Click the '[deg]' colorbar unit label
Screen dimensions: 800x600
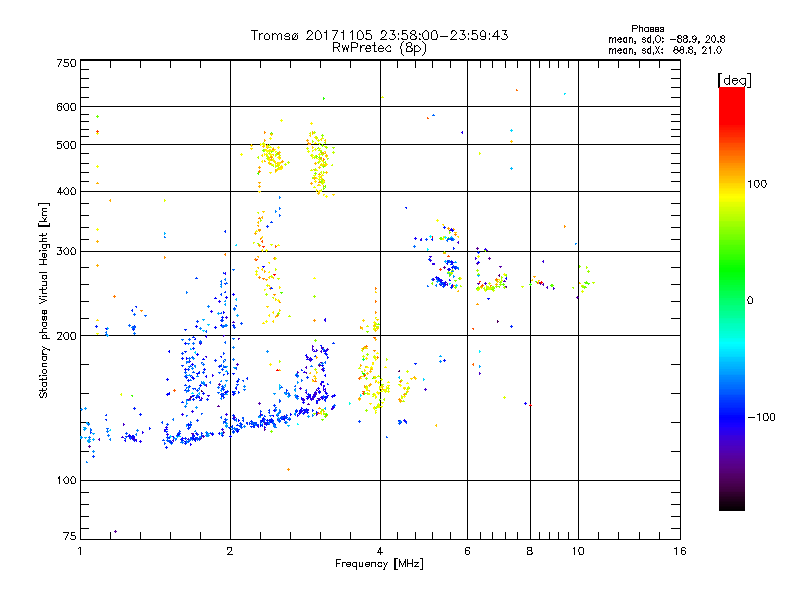734,80
